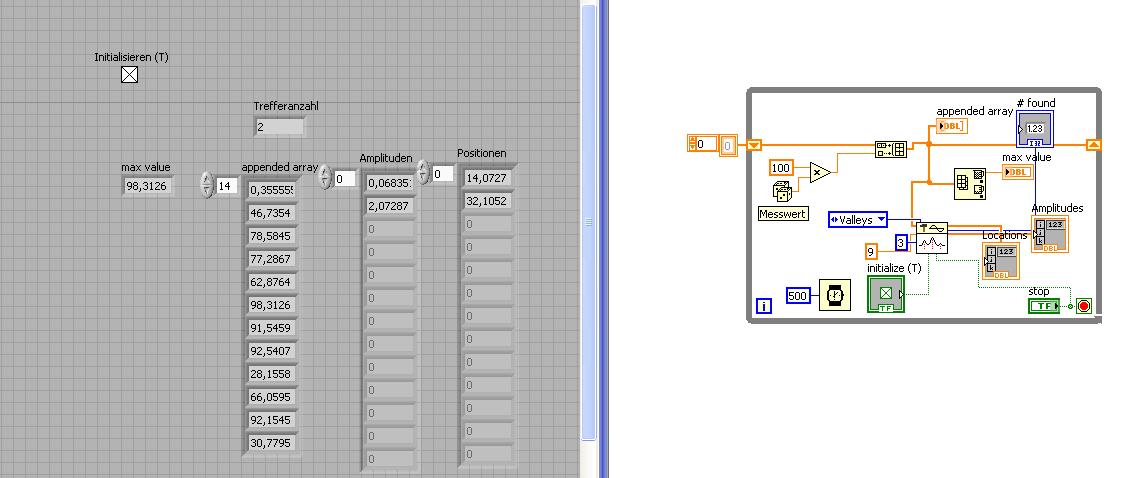Select appended array value 66,0595
1137x478 pixels.
(x=272, y=397)
